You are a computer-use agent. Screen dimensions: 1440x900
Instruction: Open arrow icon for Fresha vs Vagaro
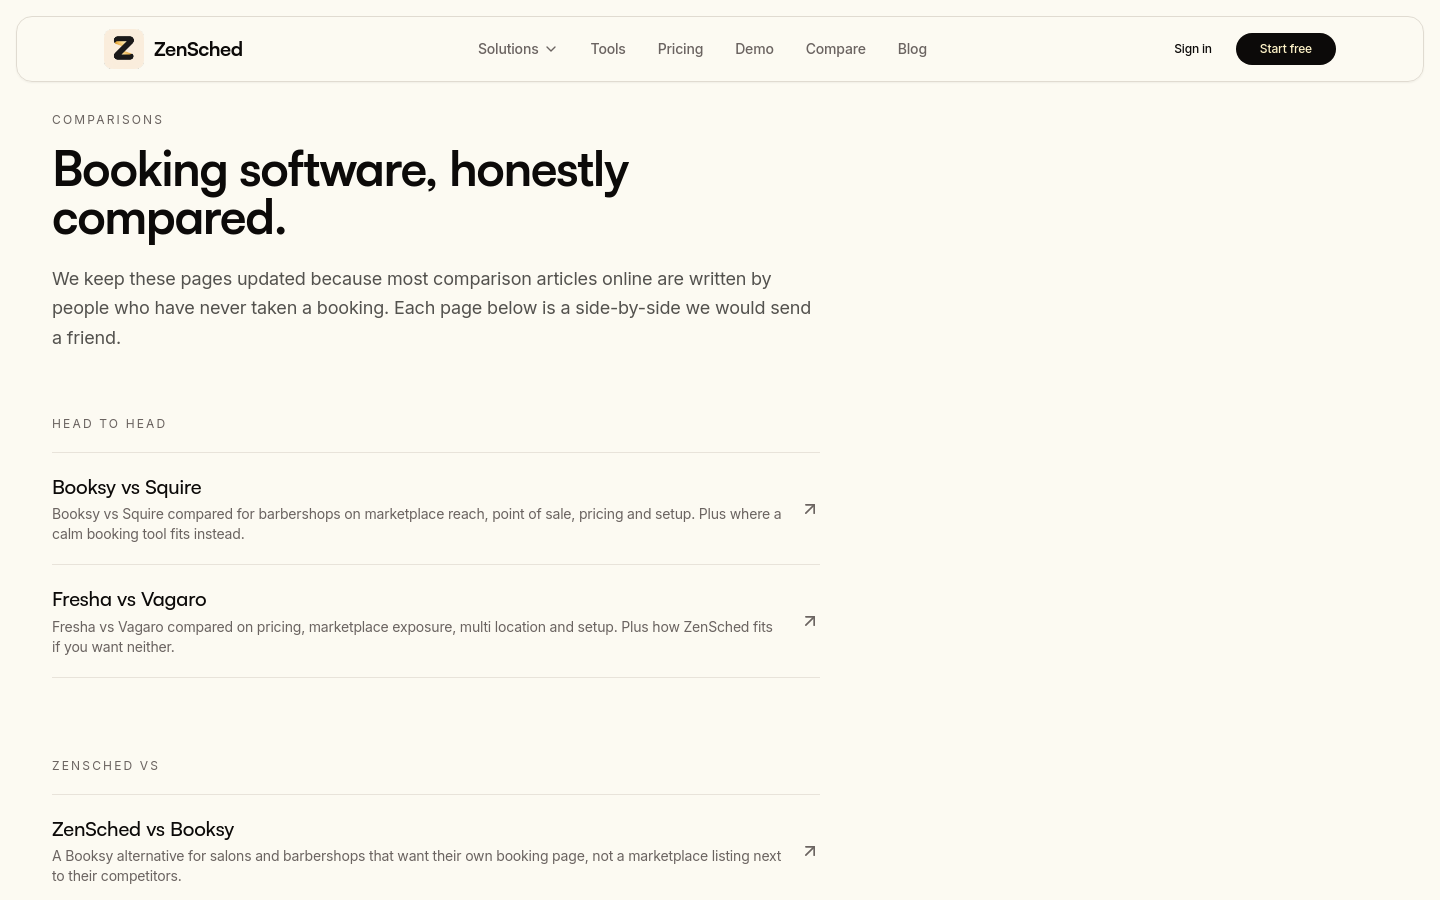[x=810, y=621]
